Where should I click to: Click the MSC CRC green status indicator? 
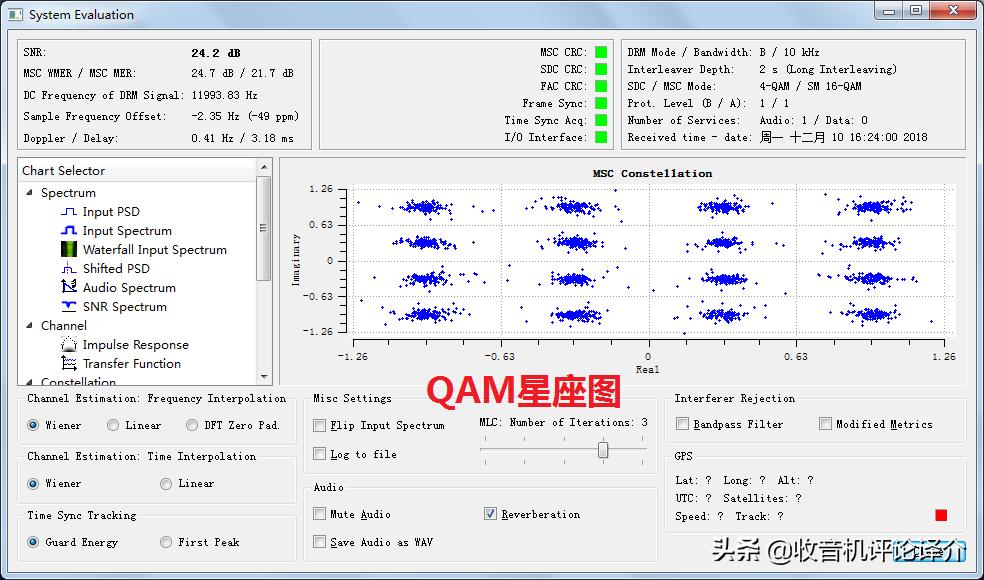pos(601,52)
